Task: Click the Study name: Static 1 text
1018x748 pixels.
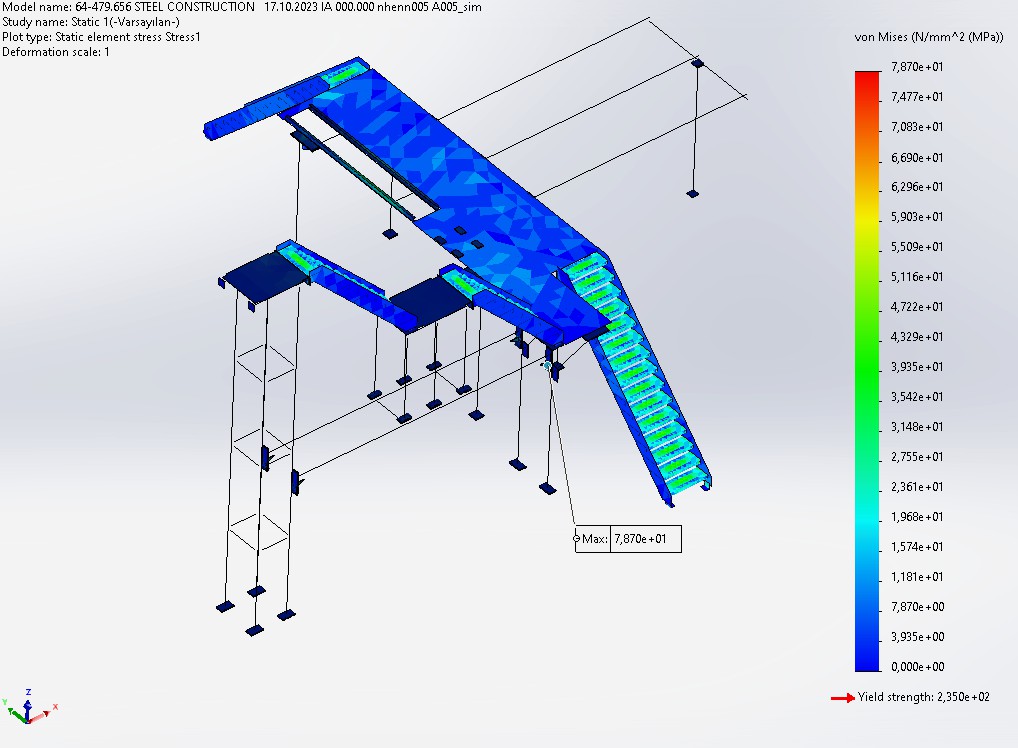Action: [x=90, y=21]
